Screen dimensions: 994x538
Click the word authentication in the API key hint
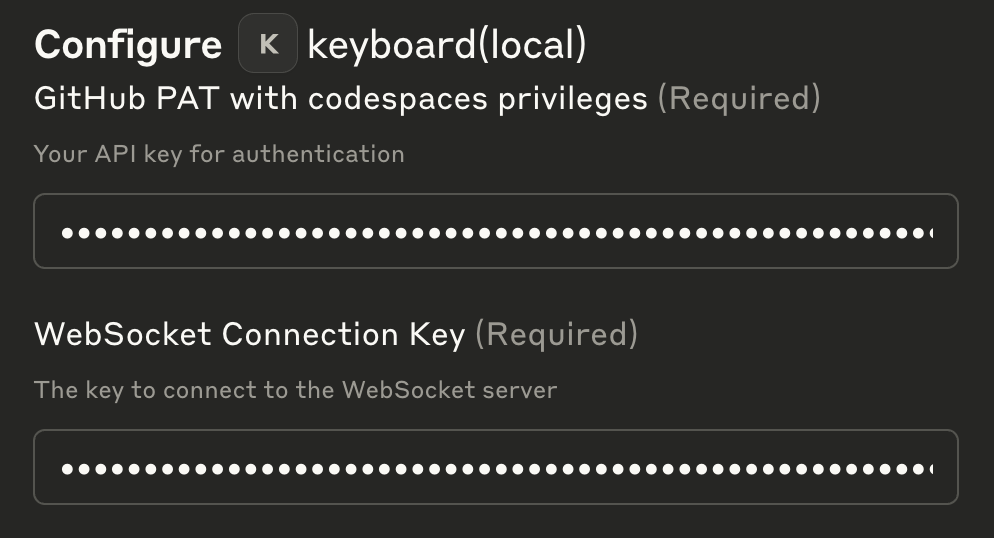tap(318, 155)
